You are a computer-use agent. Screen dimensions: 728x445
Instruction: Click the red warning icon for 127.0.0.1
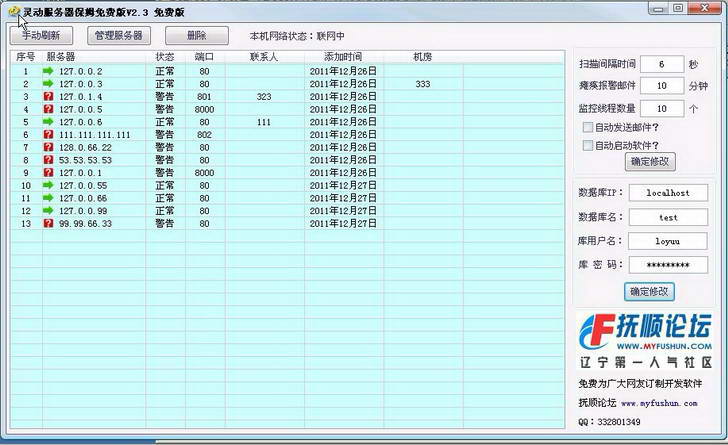[x=48, y=172]
